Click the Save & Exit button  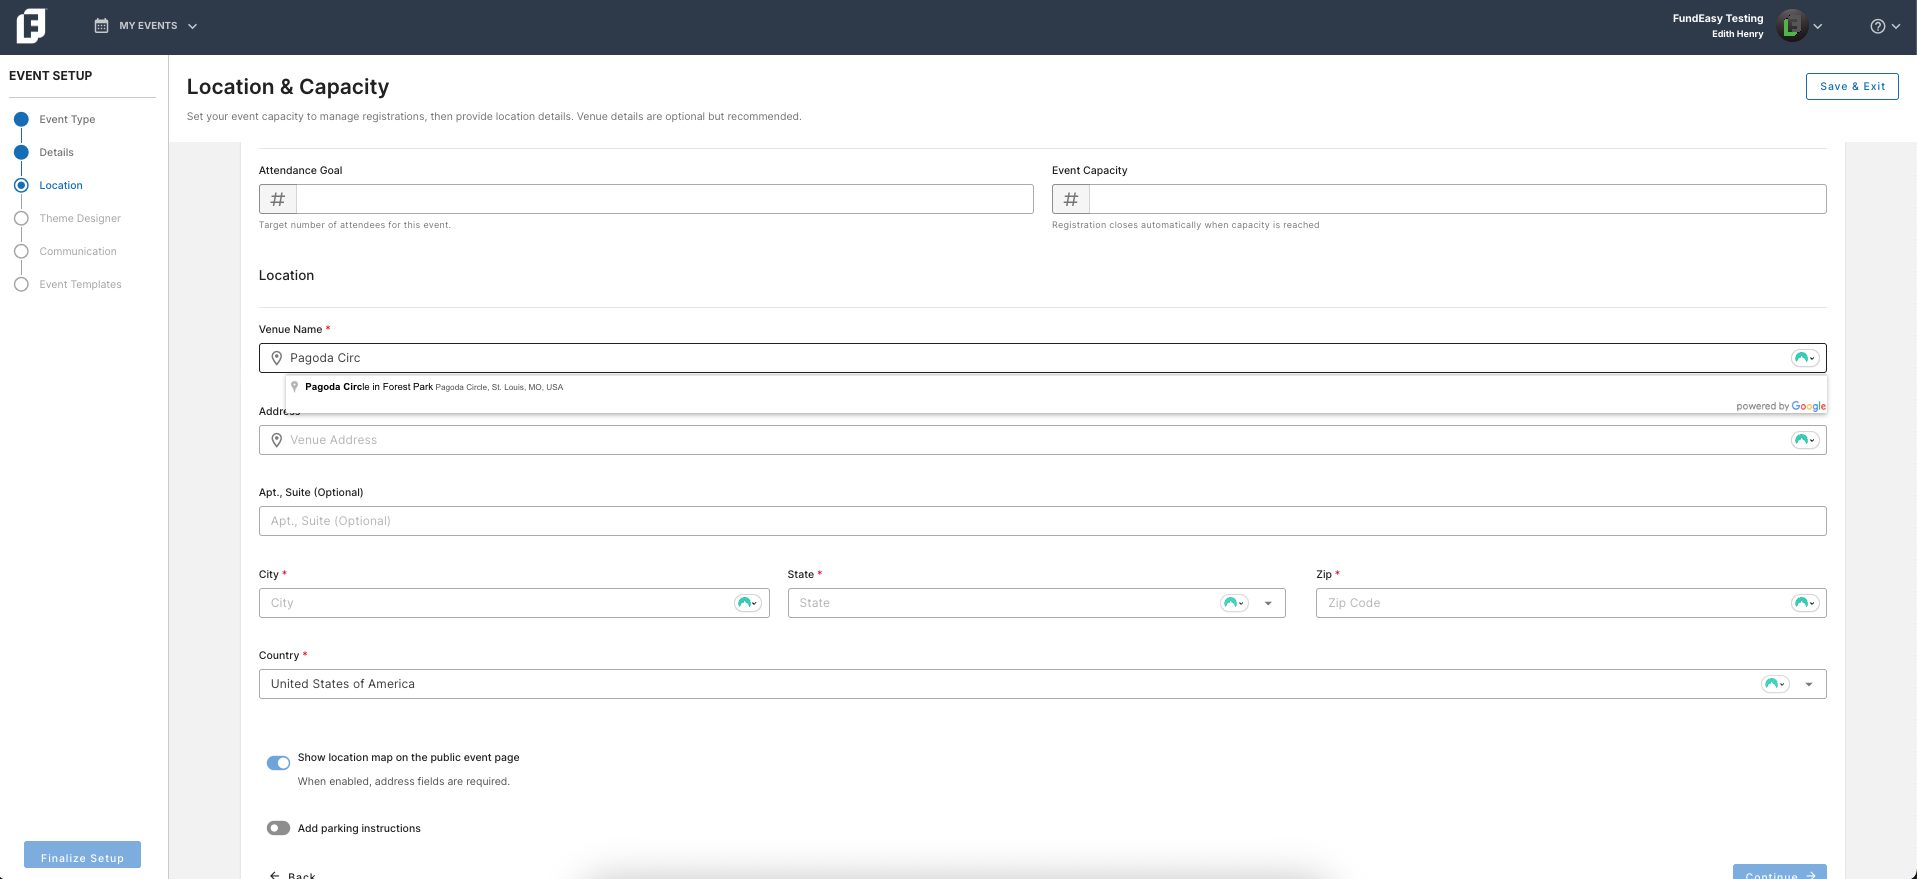(x=1852, y=86)
